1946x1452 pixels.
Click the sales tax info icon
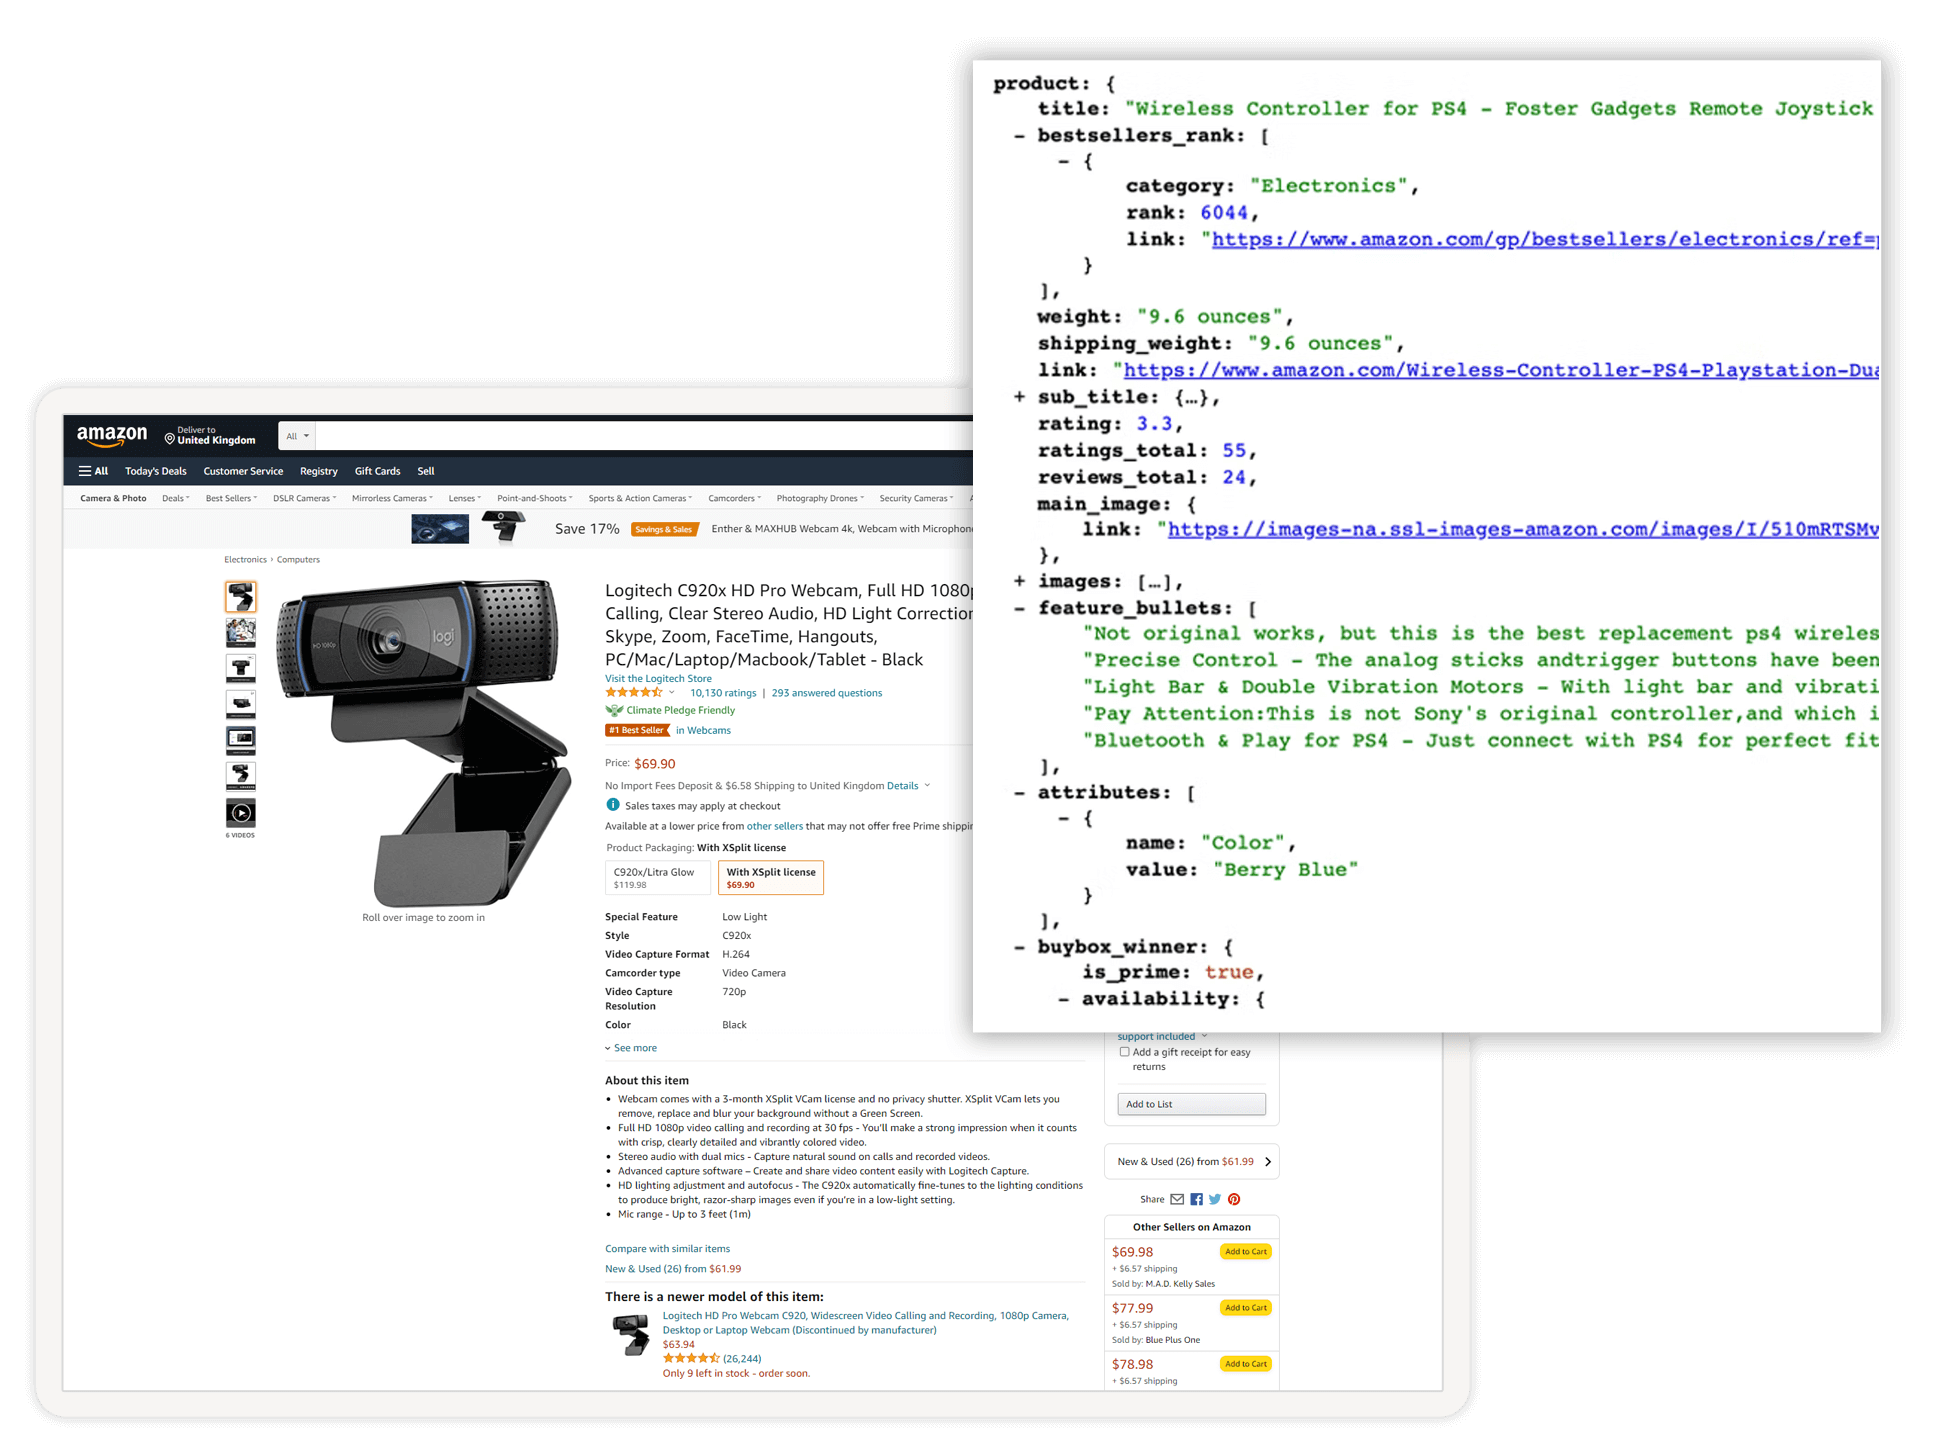[x=613, y=805]
